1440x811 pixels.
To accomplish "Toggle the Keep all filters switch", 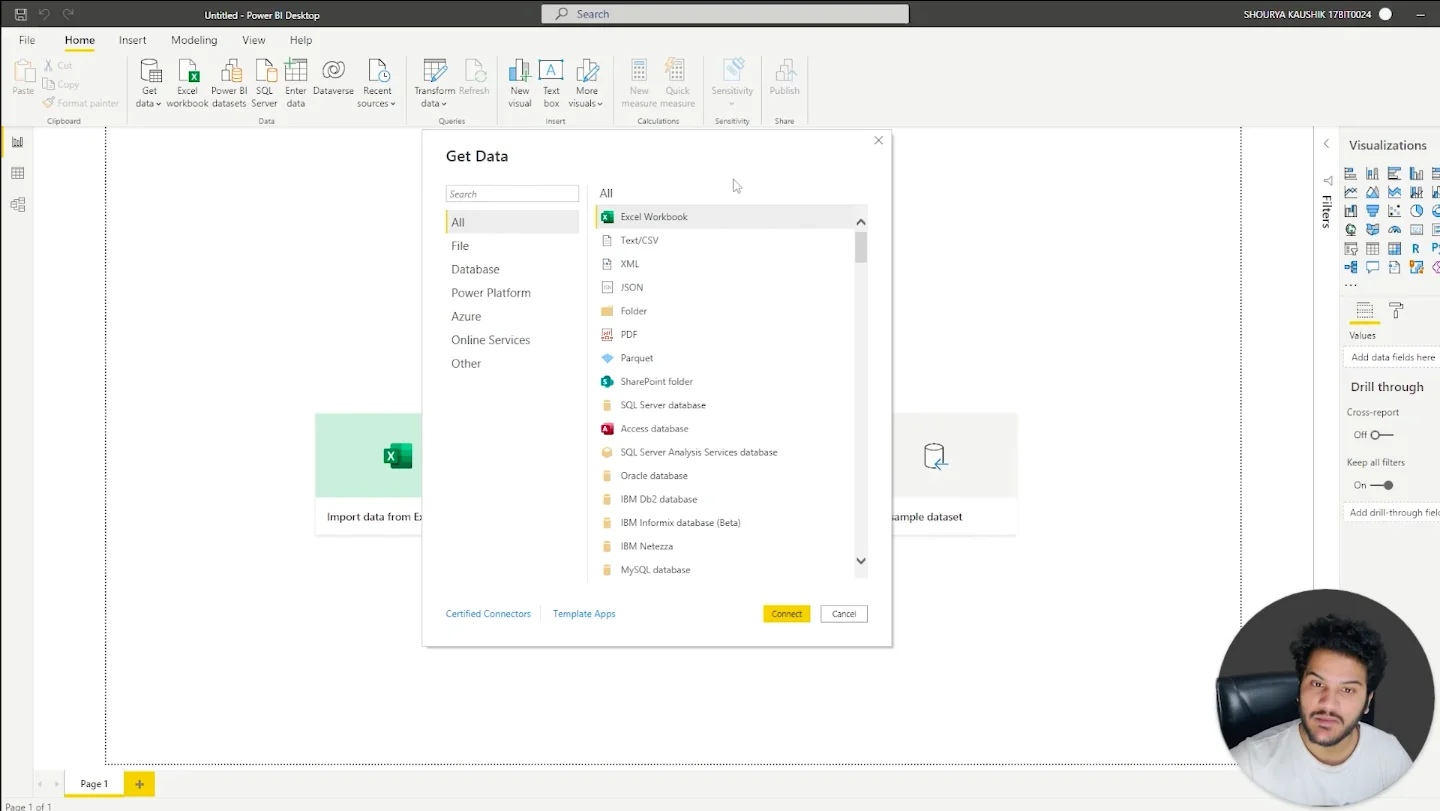I will click(x=1381, y=485).
